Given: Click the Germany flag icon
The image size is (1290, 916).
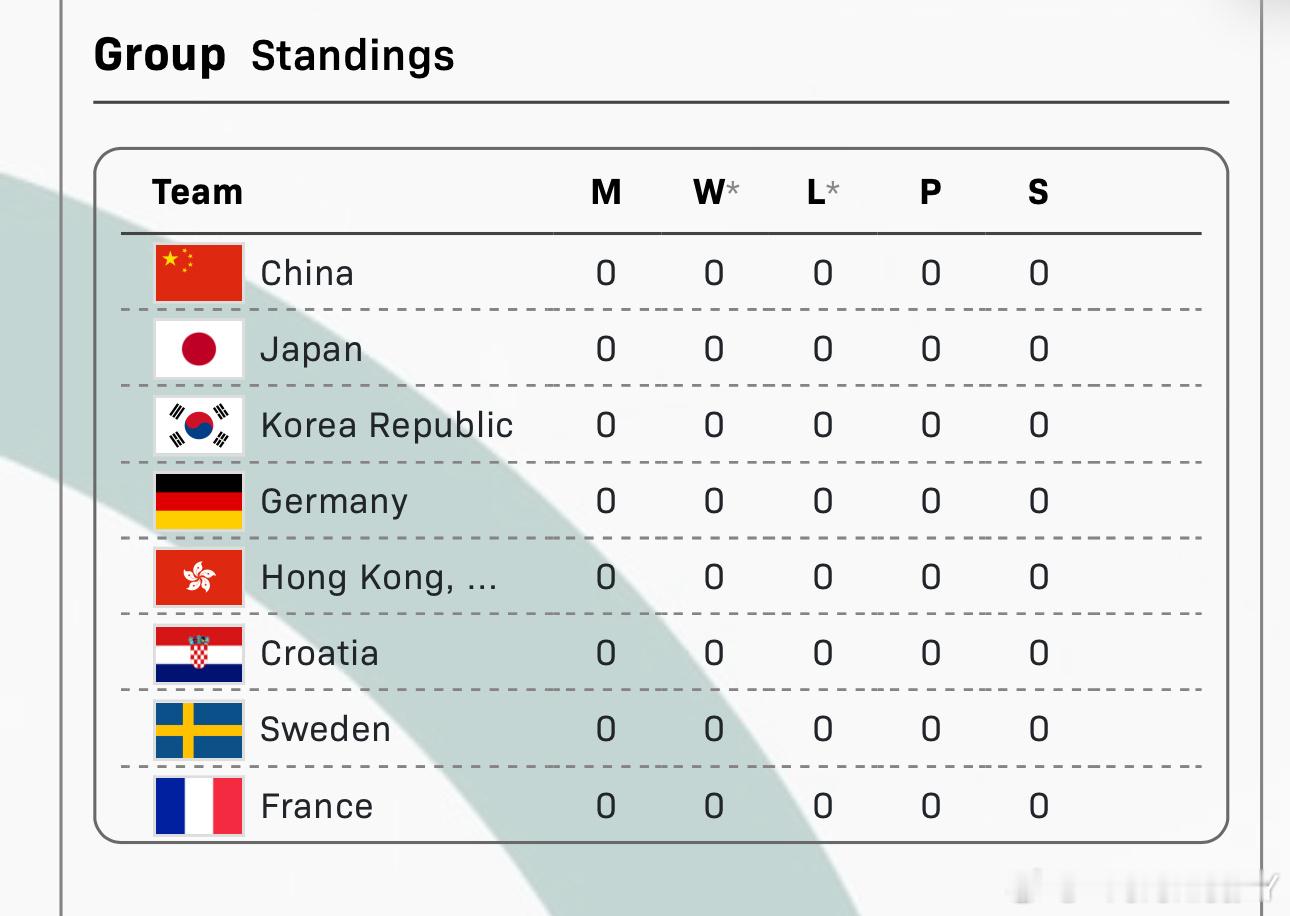Looking at the screenshot, I should pyautogui.click(x=199, y=501).
